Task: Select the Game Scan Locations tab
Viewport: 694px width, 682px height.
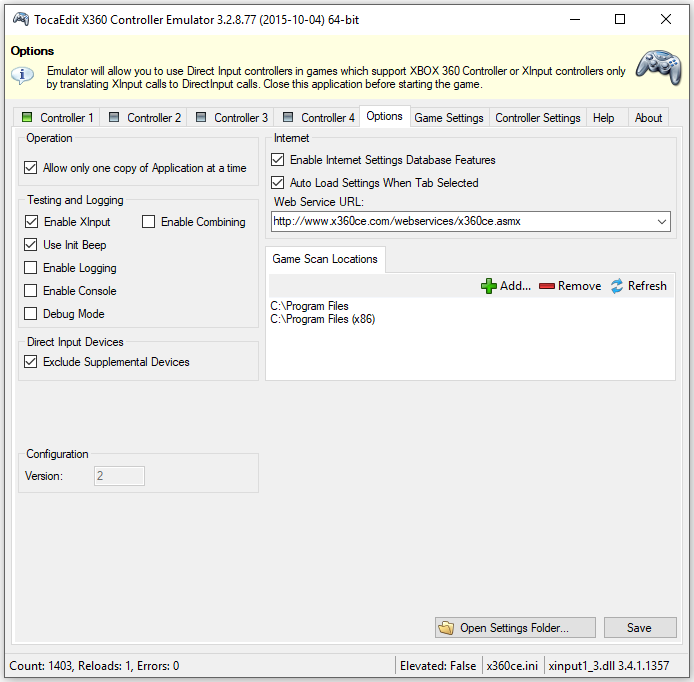Action: click(325, 259)
